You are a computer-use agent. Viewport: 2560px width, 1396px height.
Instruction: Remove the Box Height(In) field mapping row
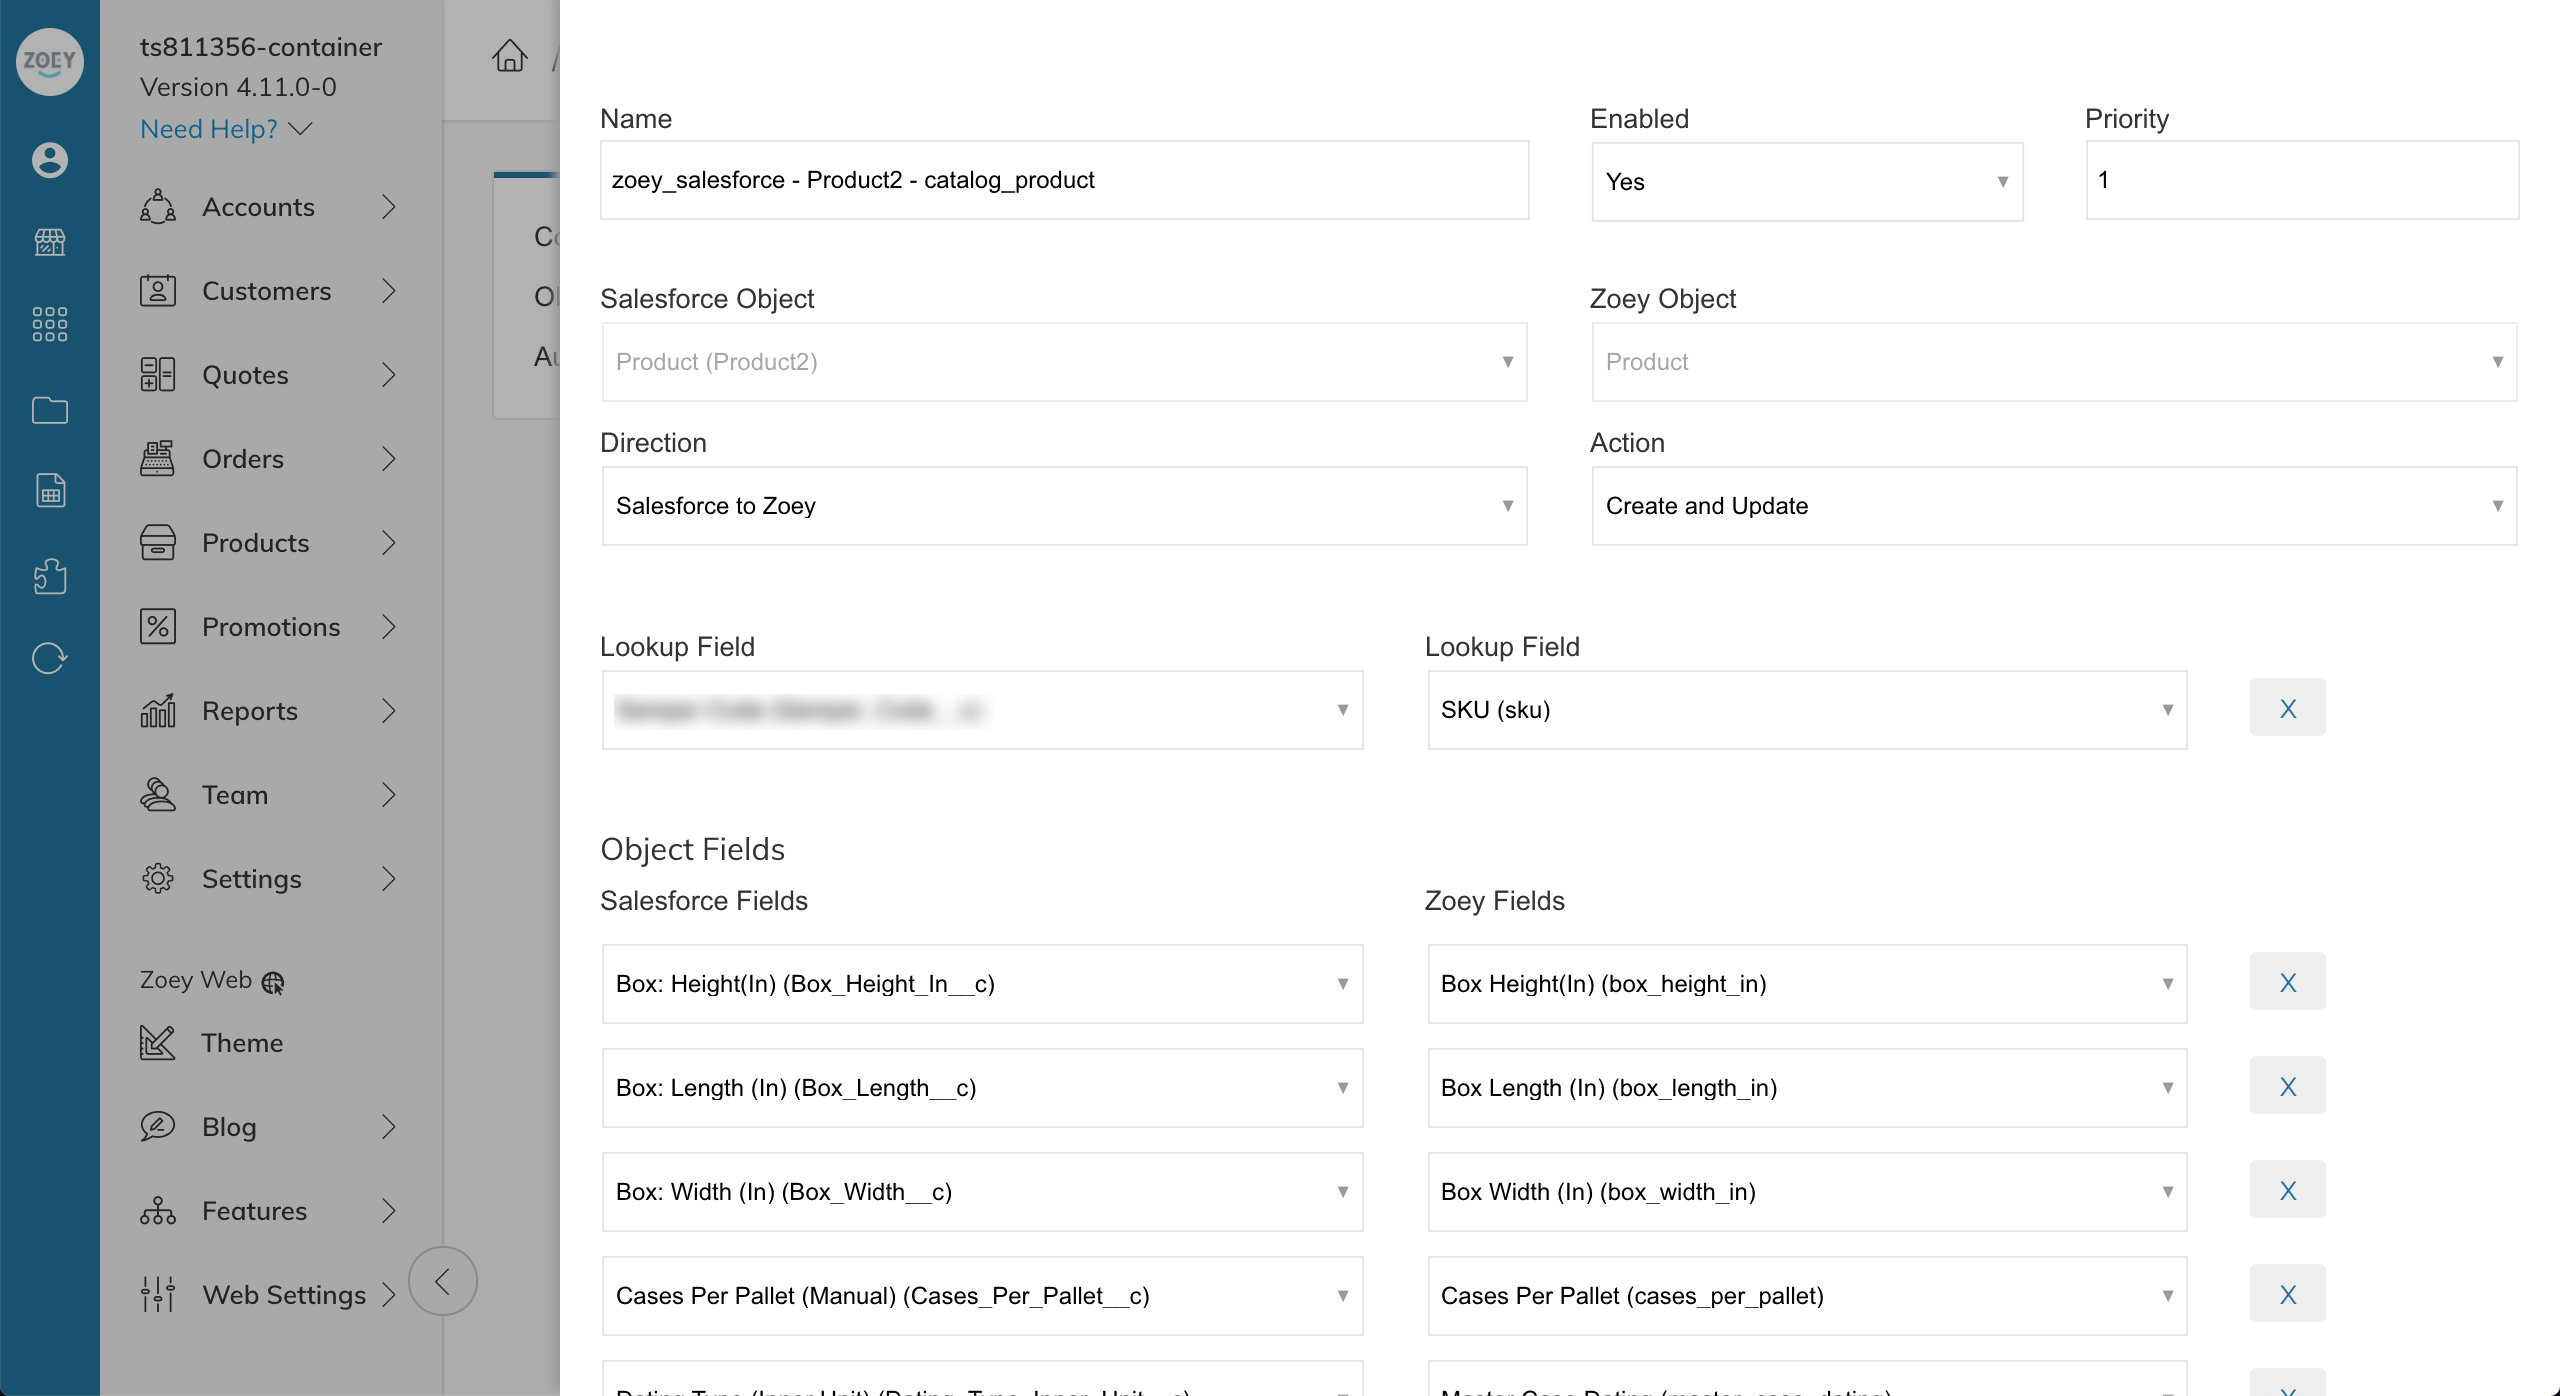pyautogui.click(x=2288, y=982)
